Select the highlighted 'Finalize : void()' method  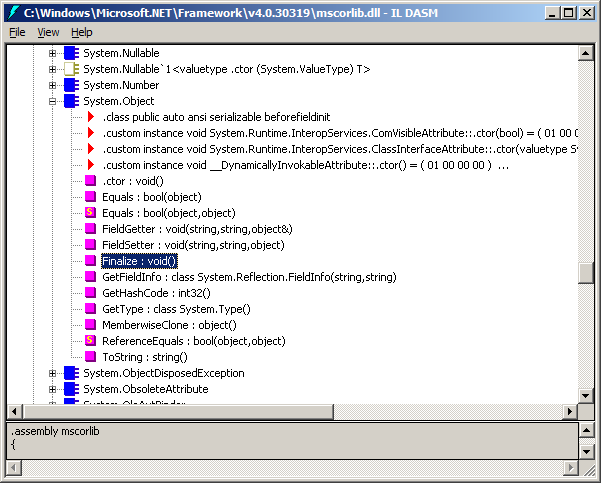[140, 261]
